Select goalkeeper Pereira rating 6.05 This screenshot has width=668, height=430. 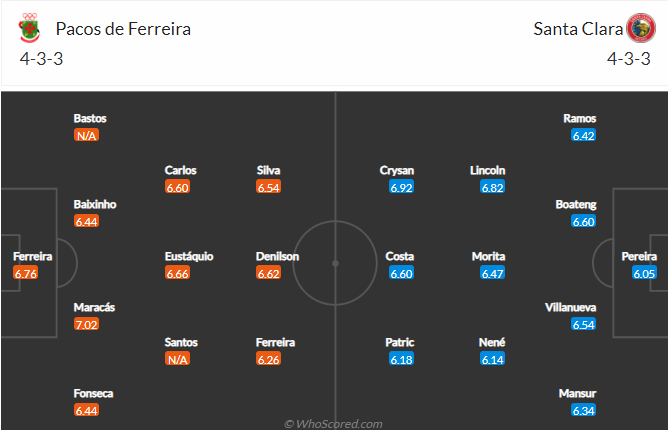pyautogui.click(x=644, y=273)
